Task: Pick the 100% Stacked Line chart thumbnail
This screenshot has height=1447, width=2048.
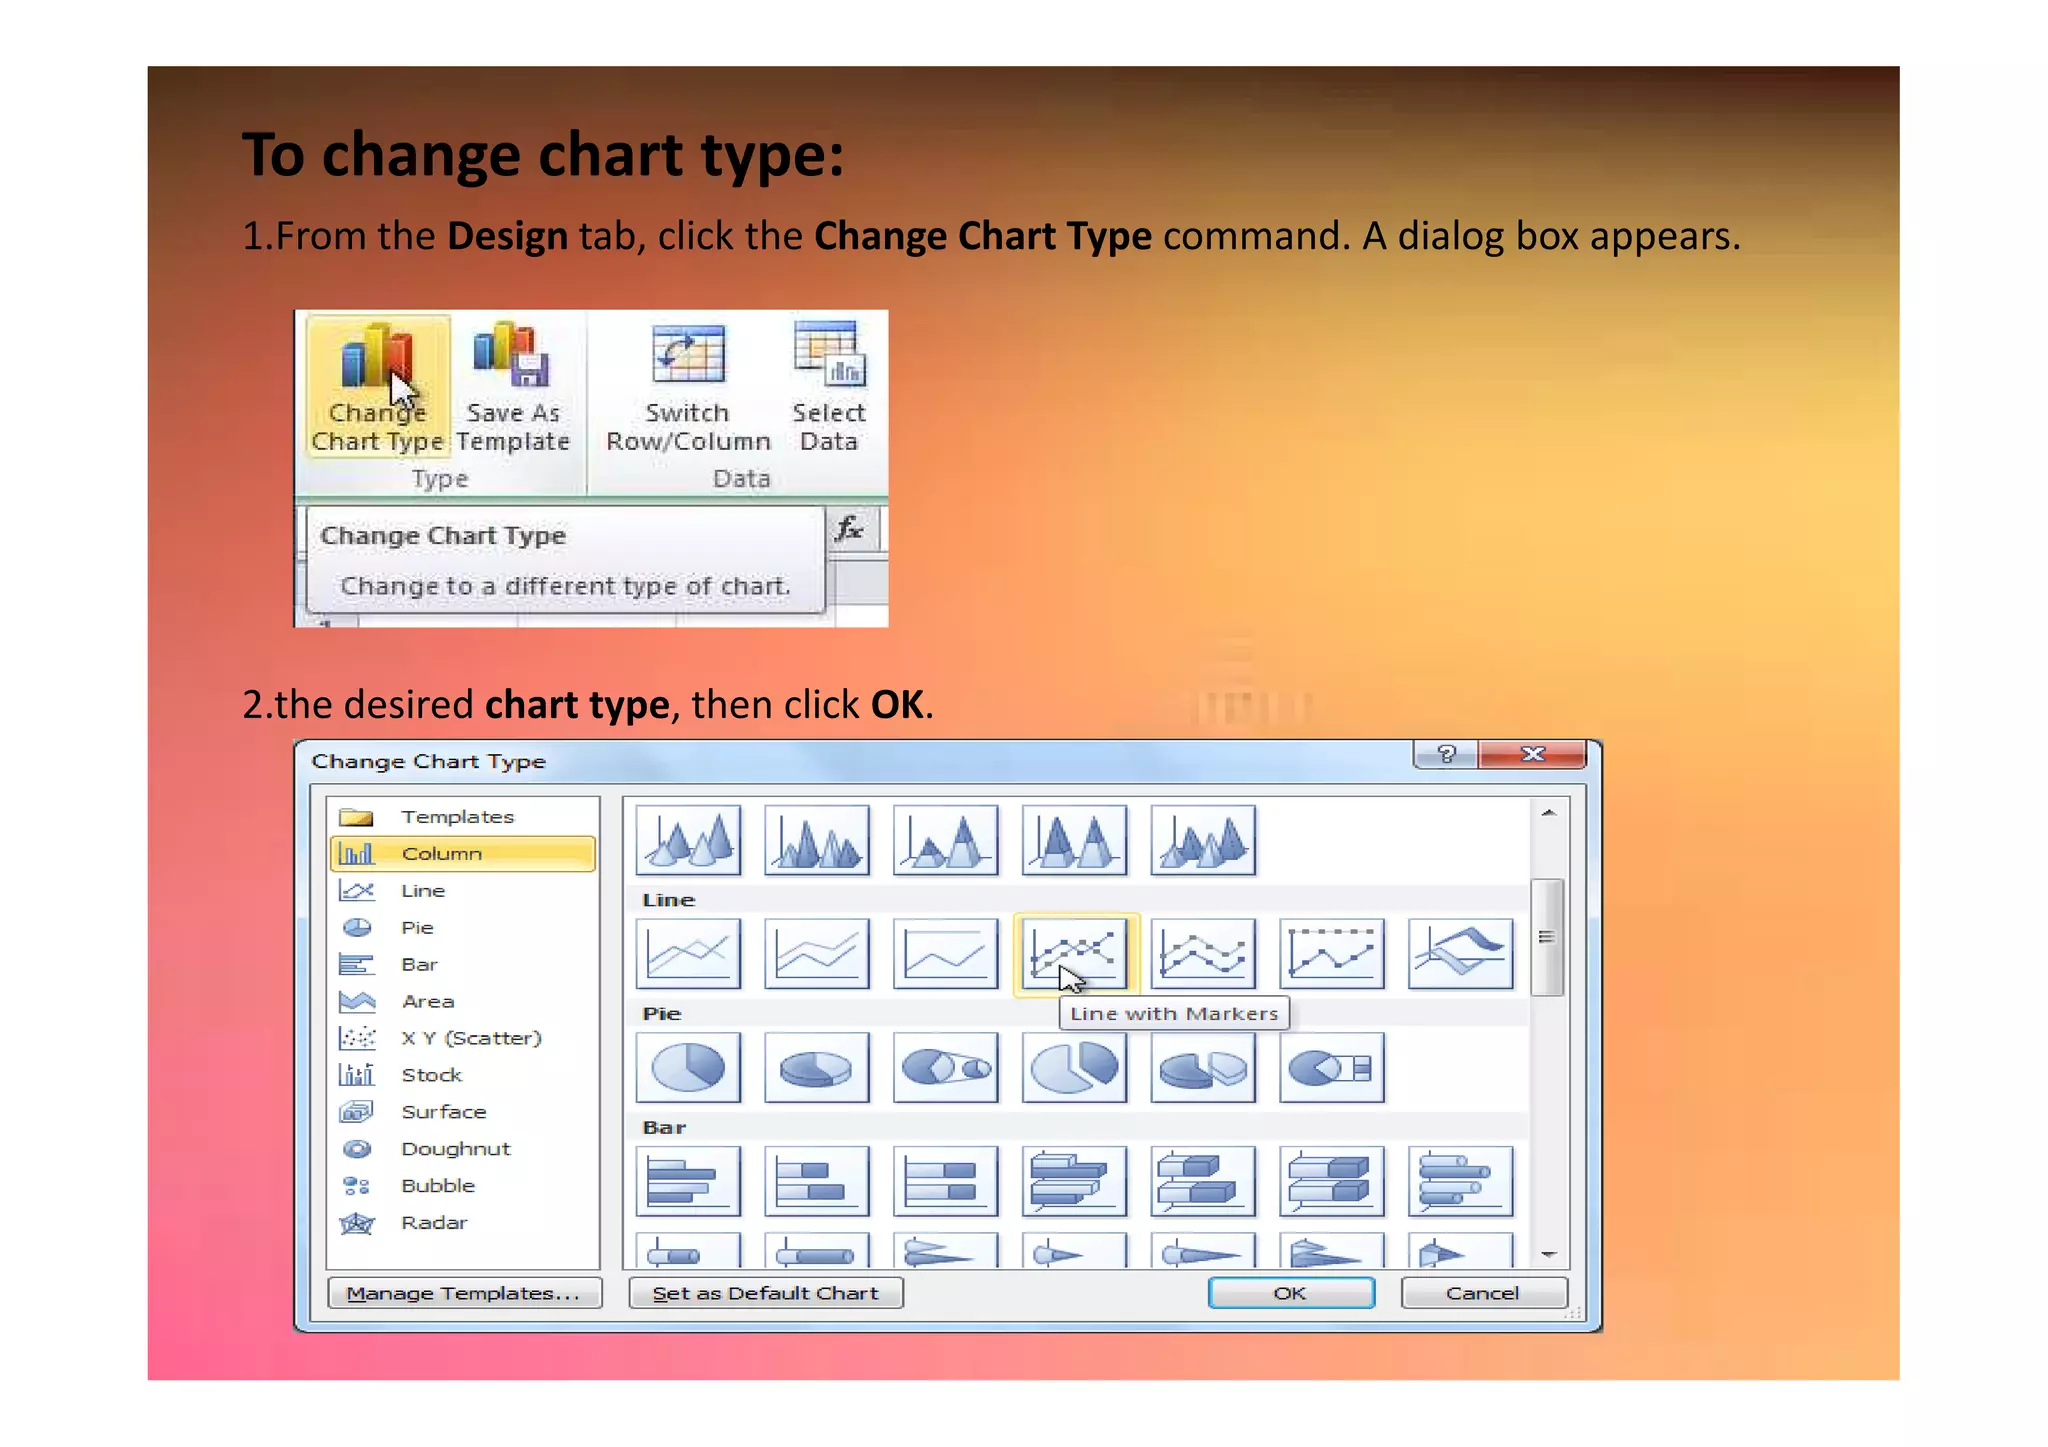Action: click(946, 954)
